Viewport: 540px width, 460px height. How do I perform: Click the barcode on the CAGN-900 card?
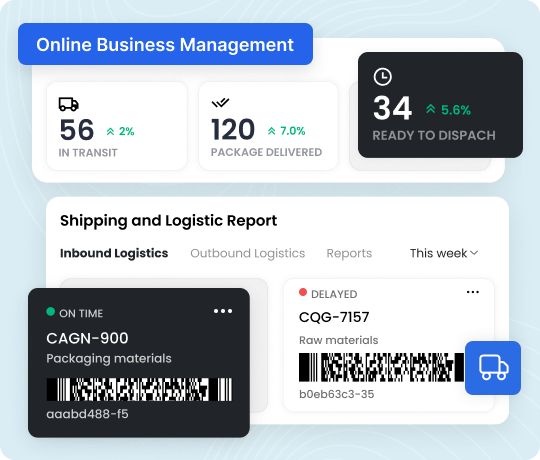(139, 389)
